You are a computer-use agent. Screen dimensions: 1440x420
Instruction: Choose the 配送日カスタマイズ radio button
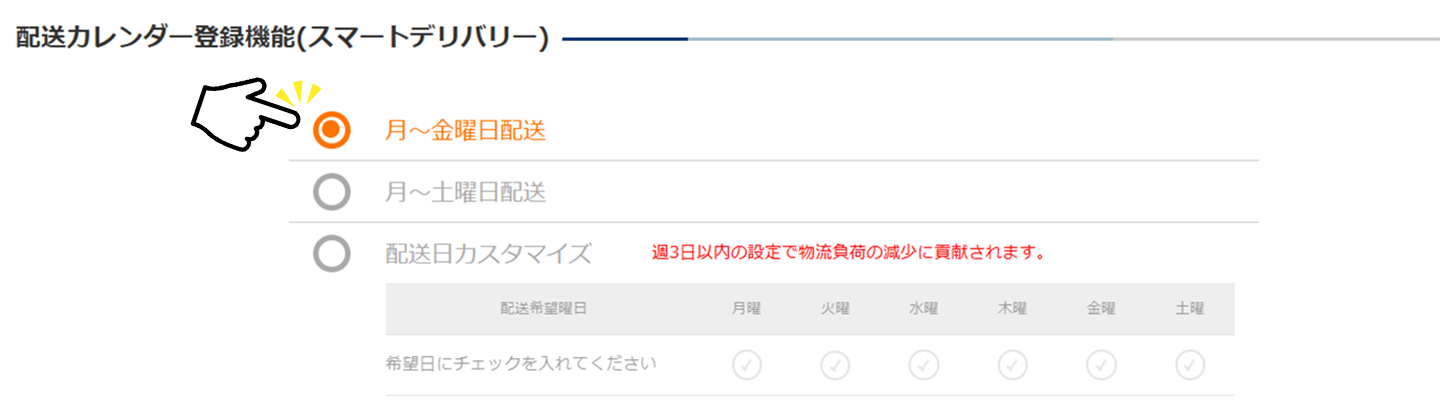click(331, 254)
